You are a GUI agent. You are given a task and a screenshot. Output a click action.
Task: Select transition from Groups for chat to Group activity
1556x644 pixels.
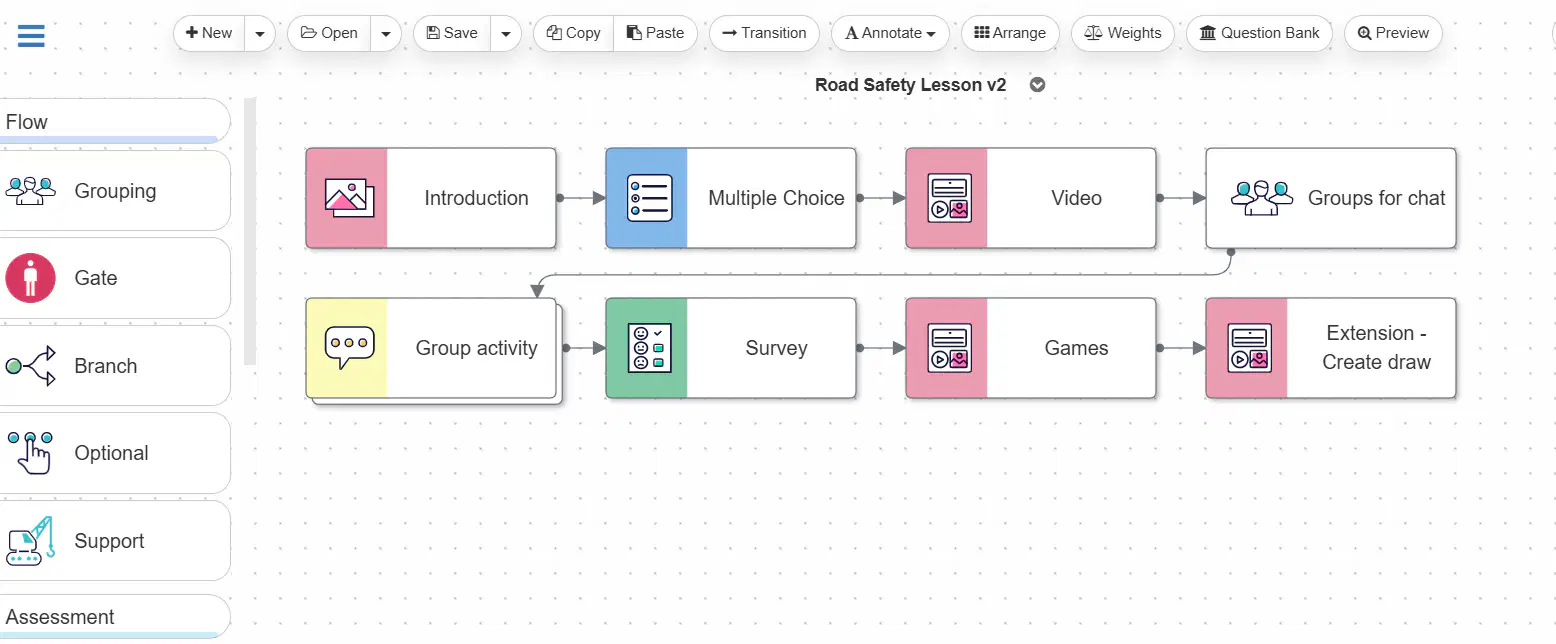click(x=884, y=273)
